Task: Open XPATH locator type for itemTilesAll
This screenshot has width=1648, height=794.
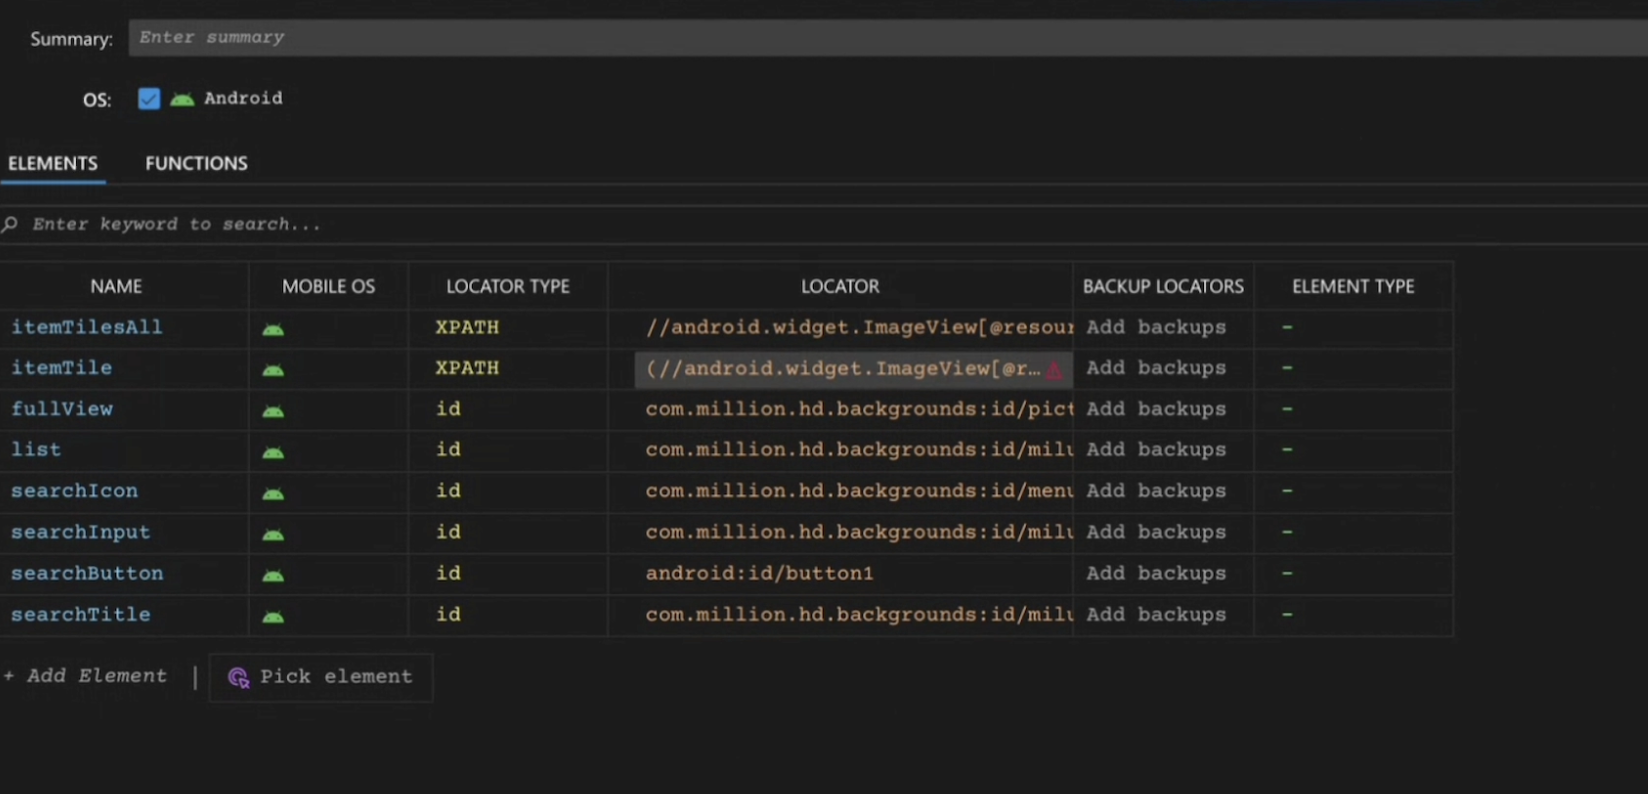Action: click(467, 327)
